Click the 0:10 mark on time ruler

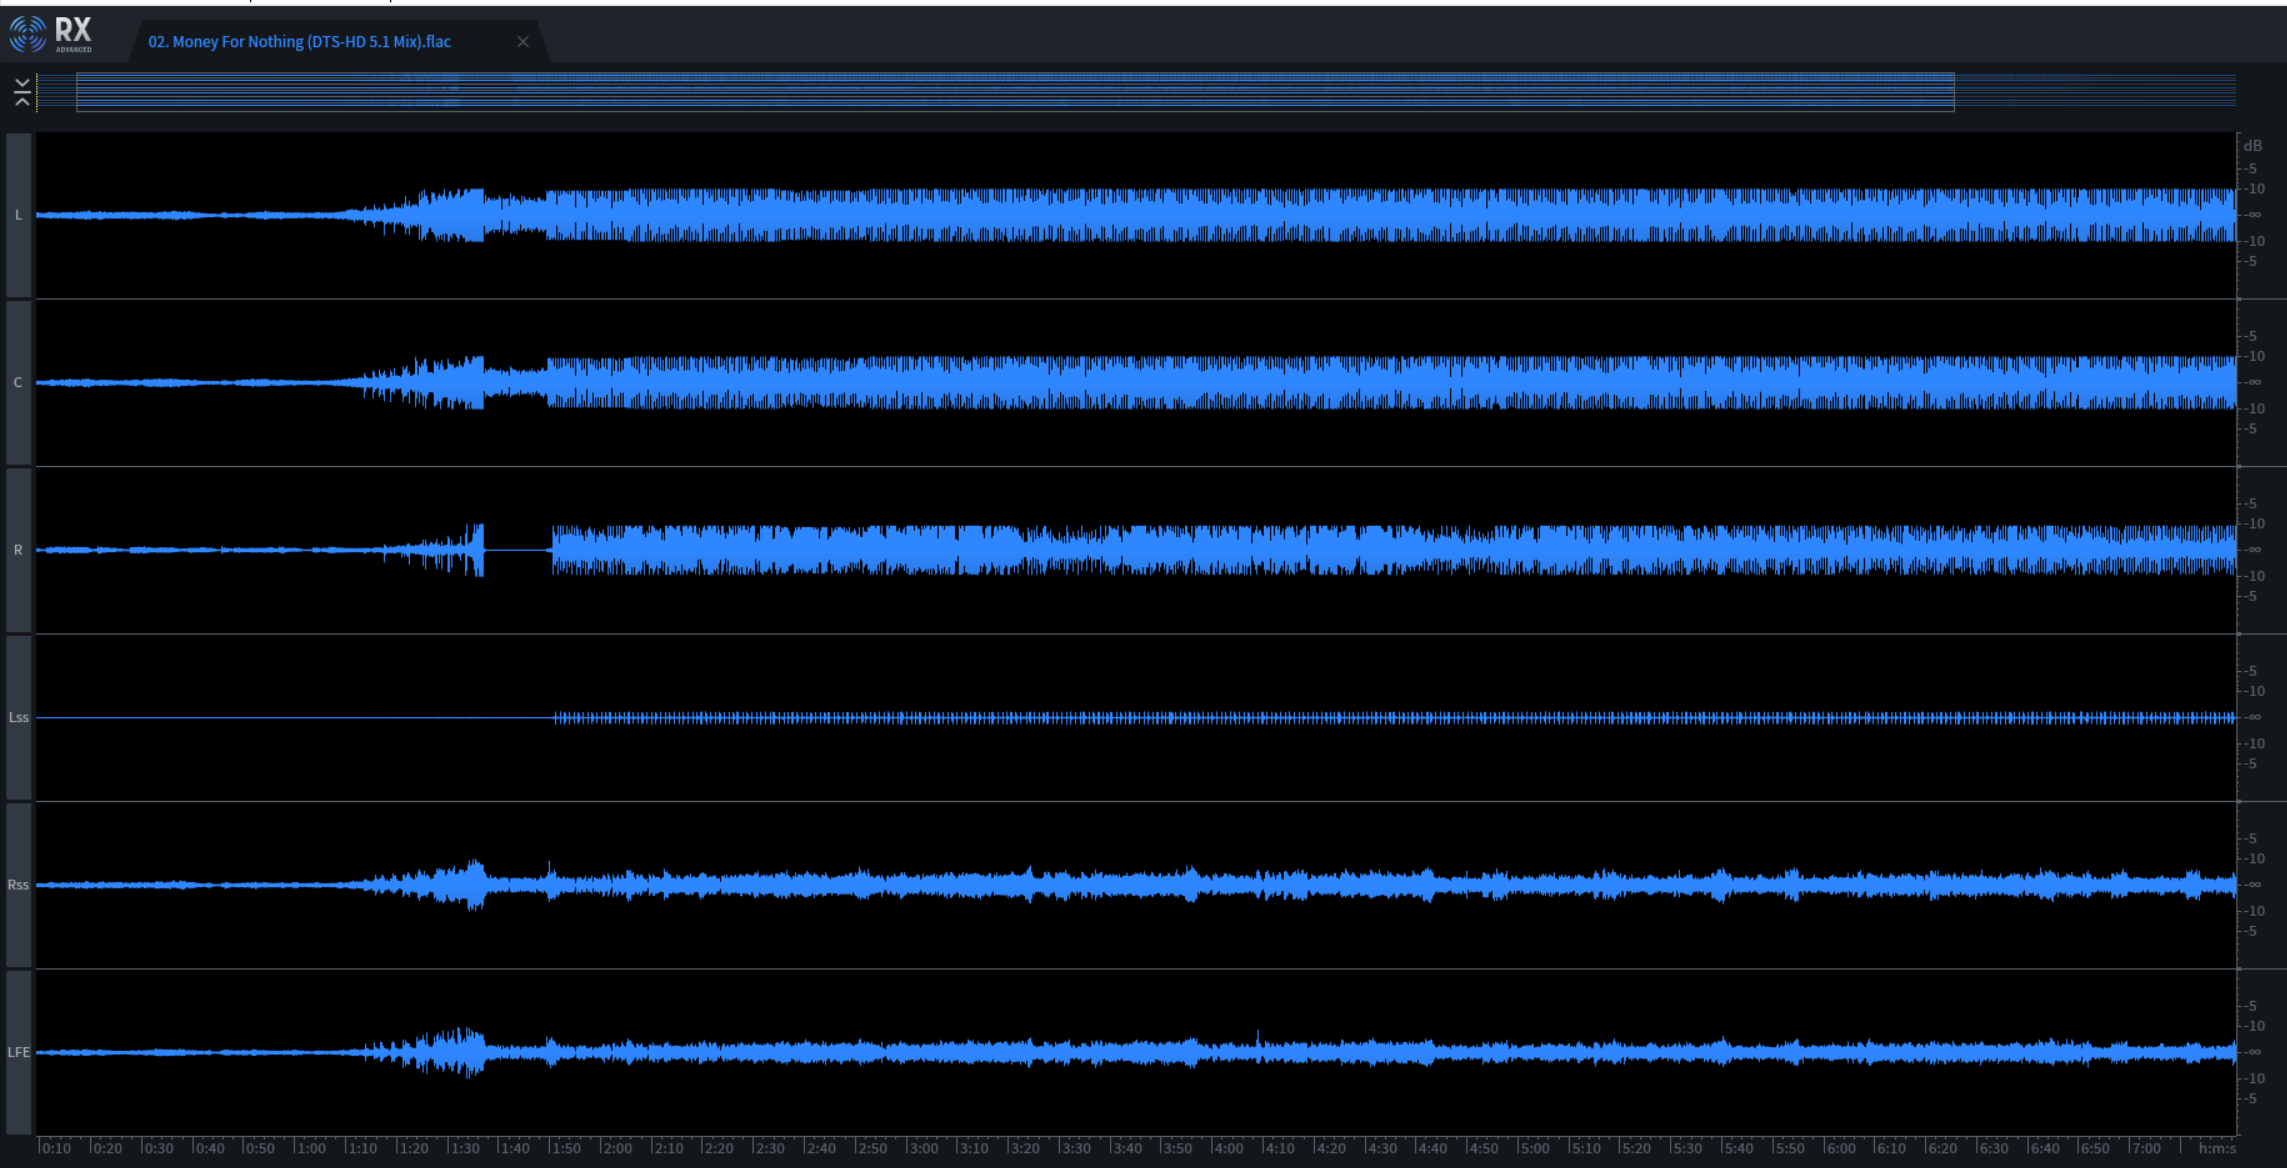(x=55, y=1148)
